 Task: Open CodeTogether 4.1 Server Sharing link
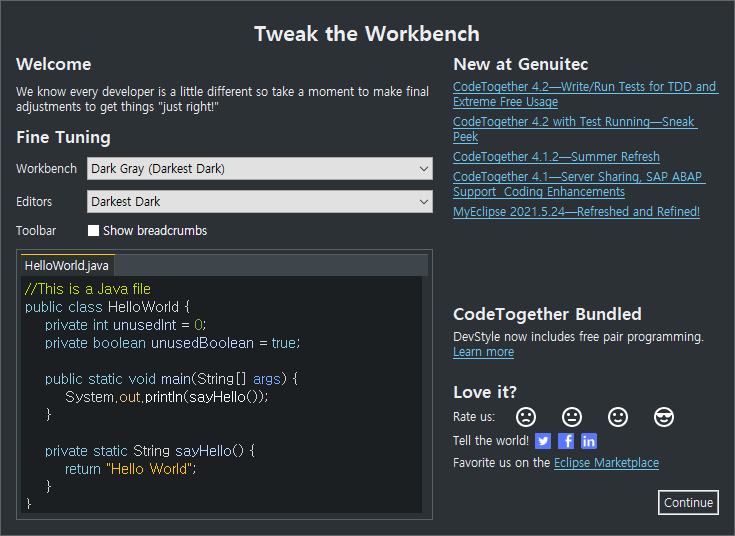579,184
